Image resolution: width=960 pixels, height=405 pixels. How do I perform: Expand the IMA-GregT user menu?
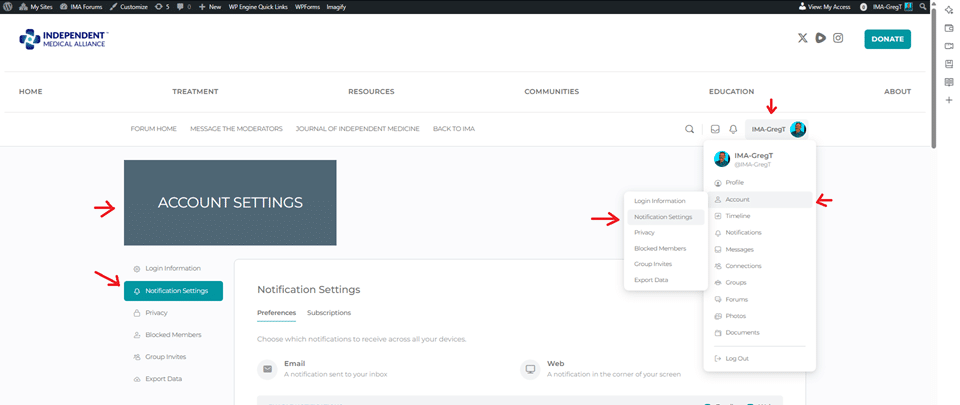(x=778, y=129)
